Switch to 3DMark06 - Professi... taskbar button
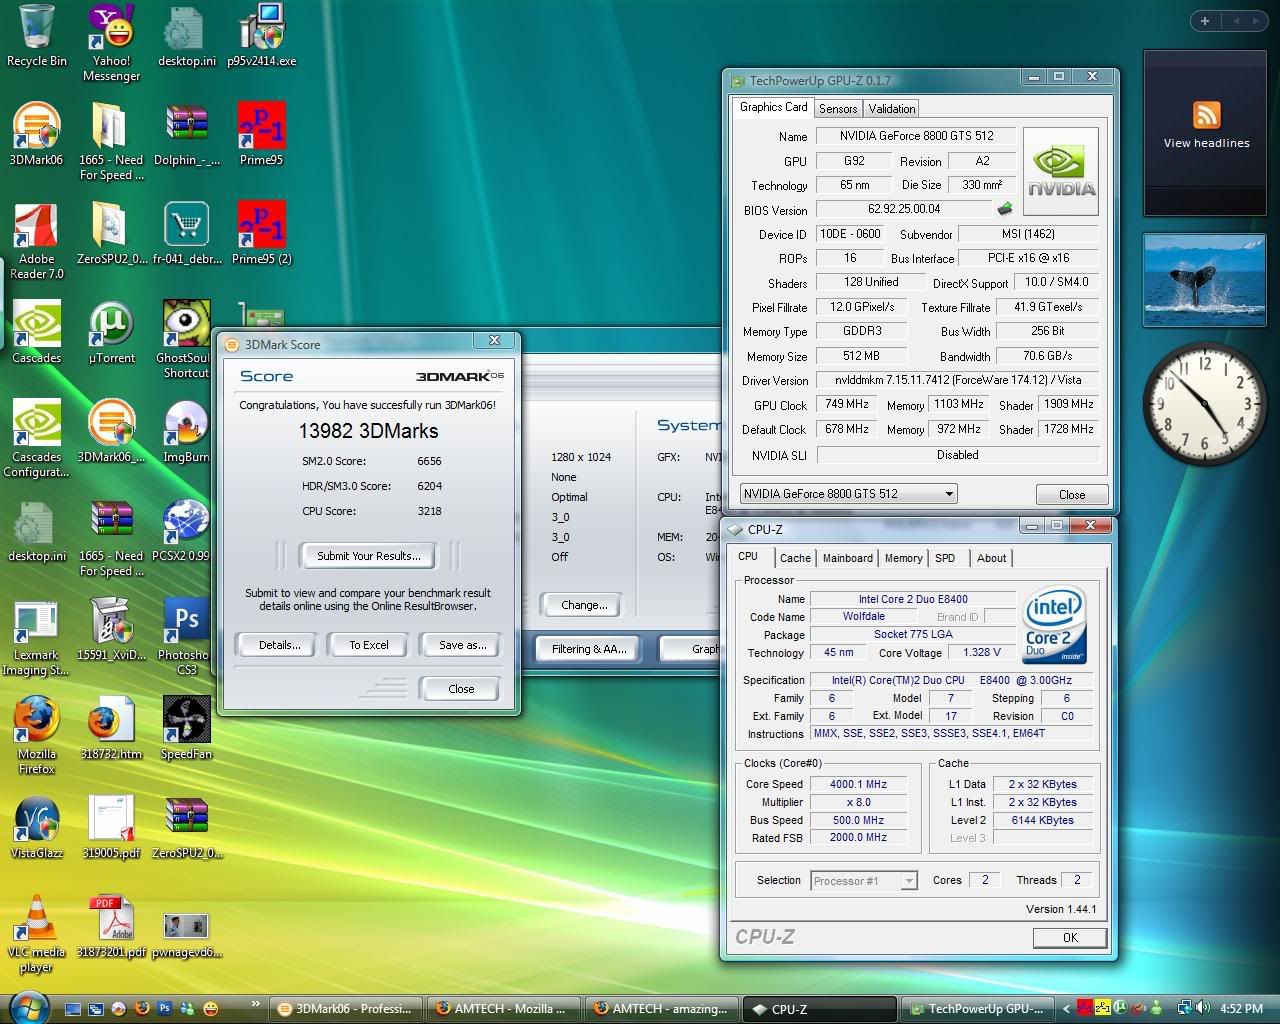 tap(345, 1008)
